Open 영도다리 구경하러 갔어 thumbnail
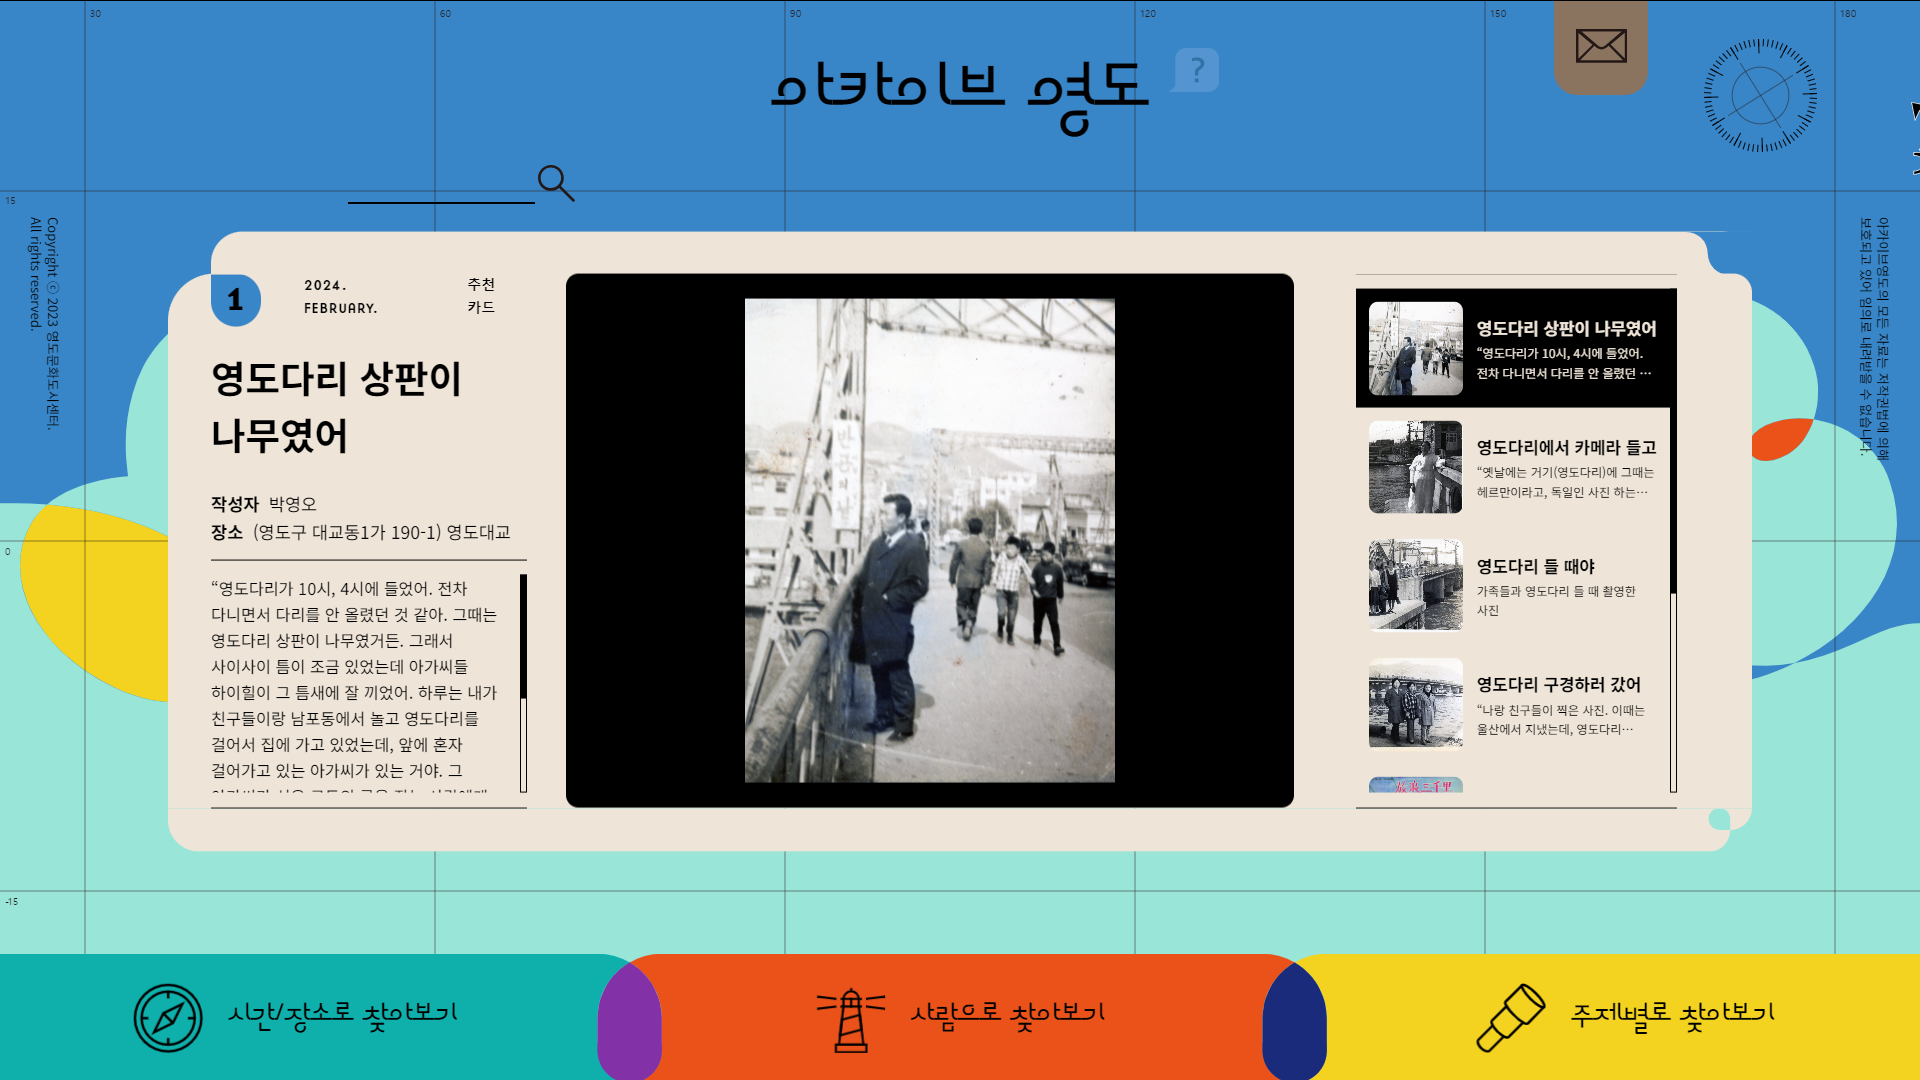The image size is (1920, 1080). coord(1415,703)
